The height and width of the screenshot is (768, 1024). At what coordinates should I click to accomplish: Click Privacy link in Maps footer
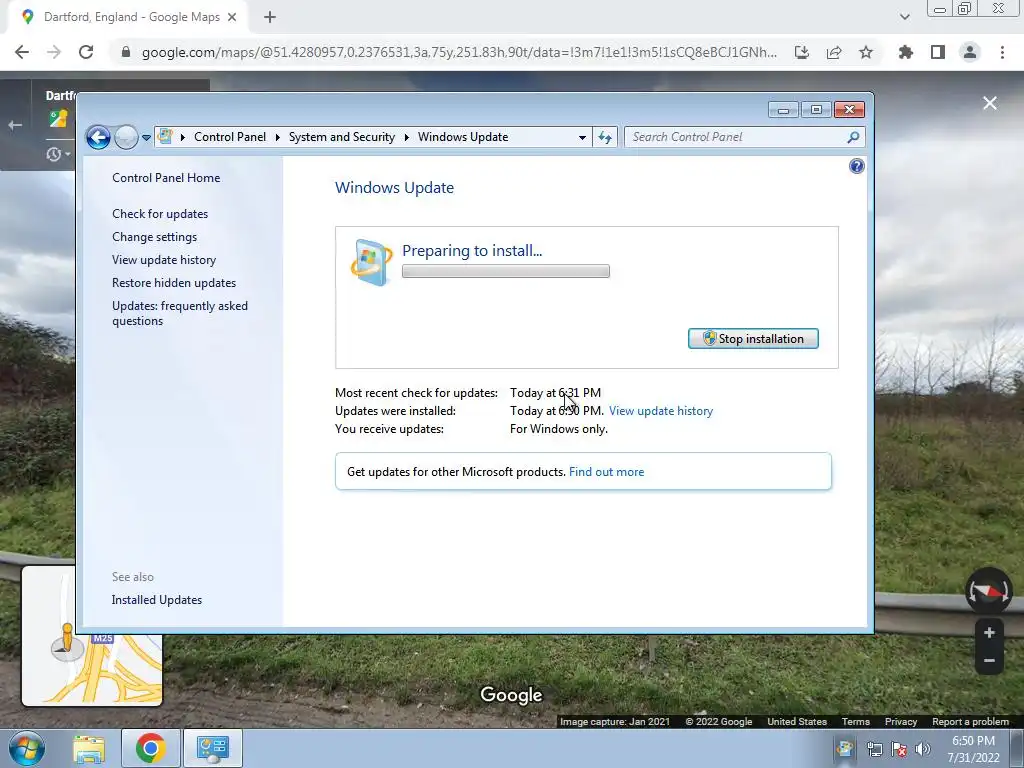point(901,722)
